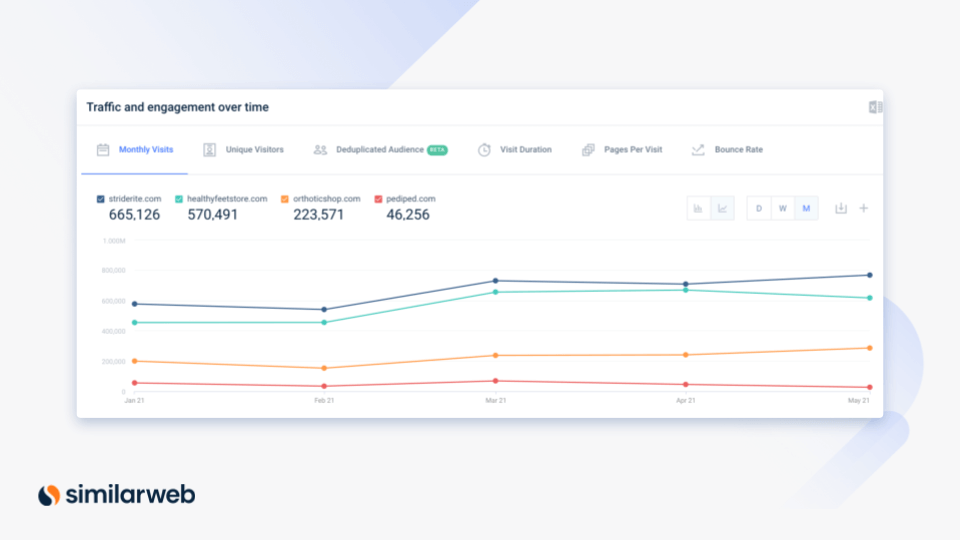Viewport: 960px width, 540px height.
Task: Export data via Excel icon
Action: coord(875,107)
